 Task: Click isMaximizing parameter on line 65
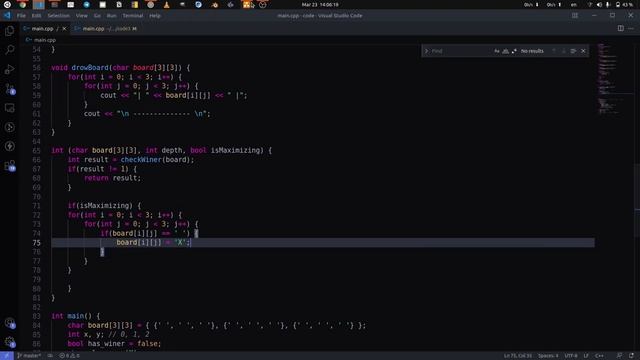[235, 150]
